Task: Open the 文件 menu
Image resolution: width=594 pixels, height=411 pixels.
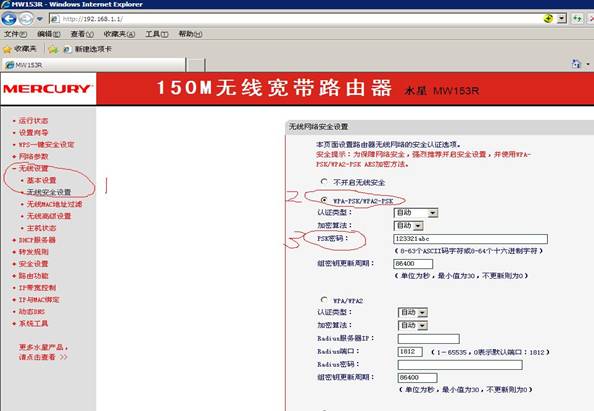Action: (x=15, y=34)
